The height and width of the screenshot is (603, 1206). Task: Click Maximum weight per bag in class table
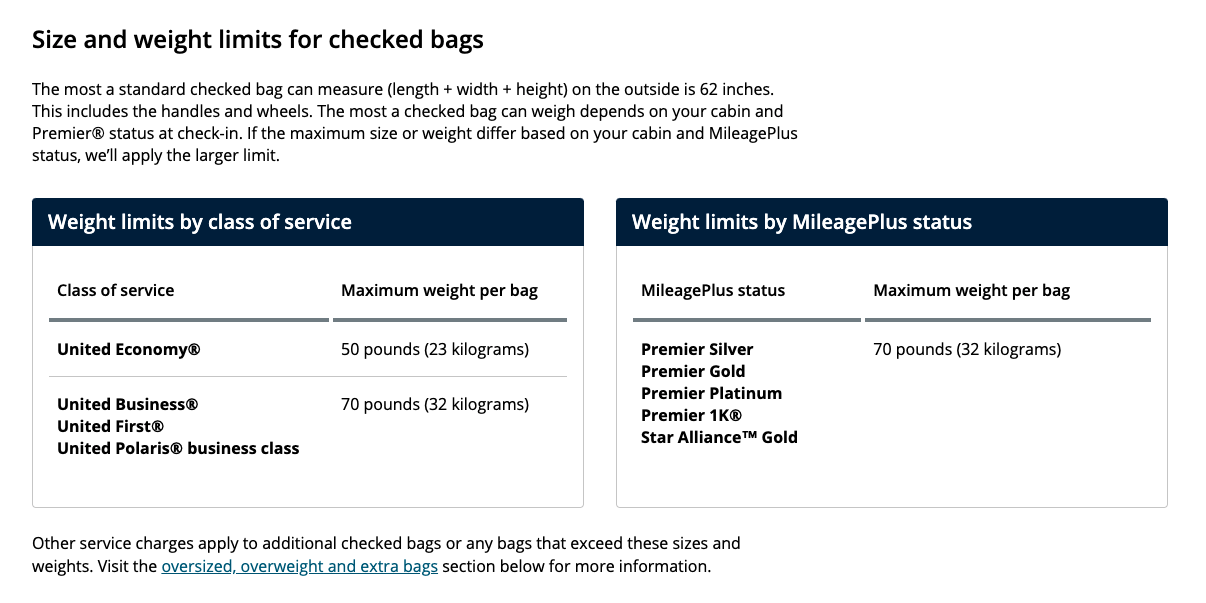(x=439, y=290)
